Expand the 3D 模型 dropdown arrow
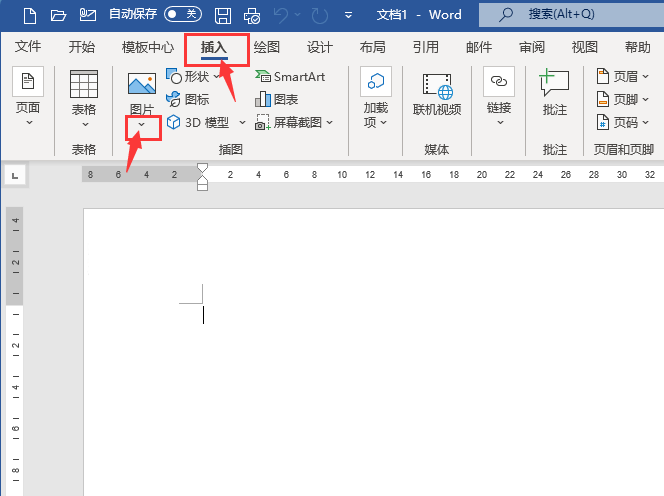664x496 pixels. click(242, 122)
